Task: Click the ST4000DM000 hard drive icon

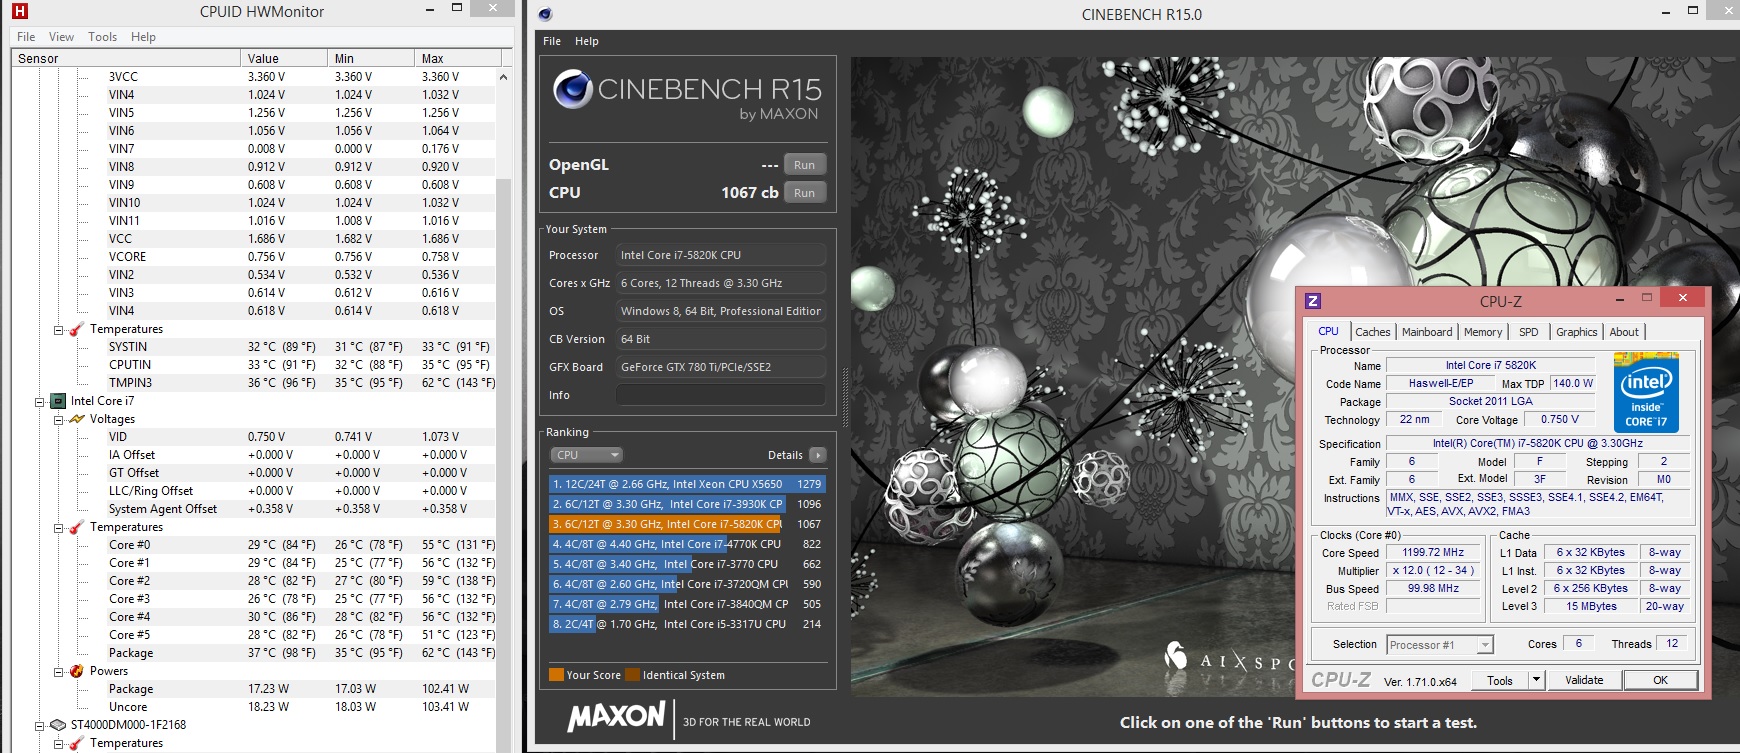Action: coord(58,725)
